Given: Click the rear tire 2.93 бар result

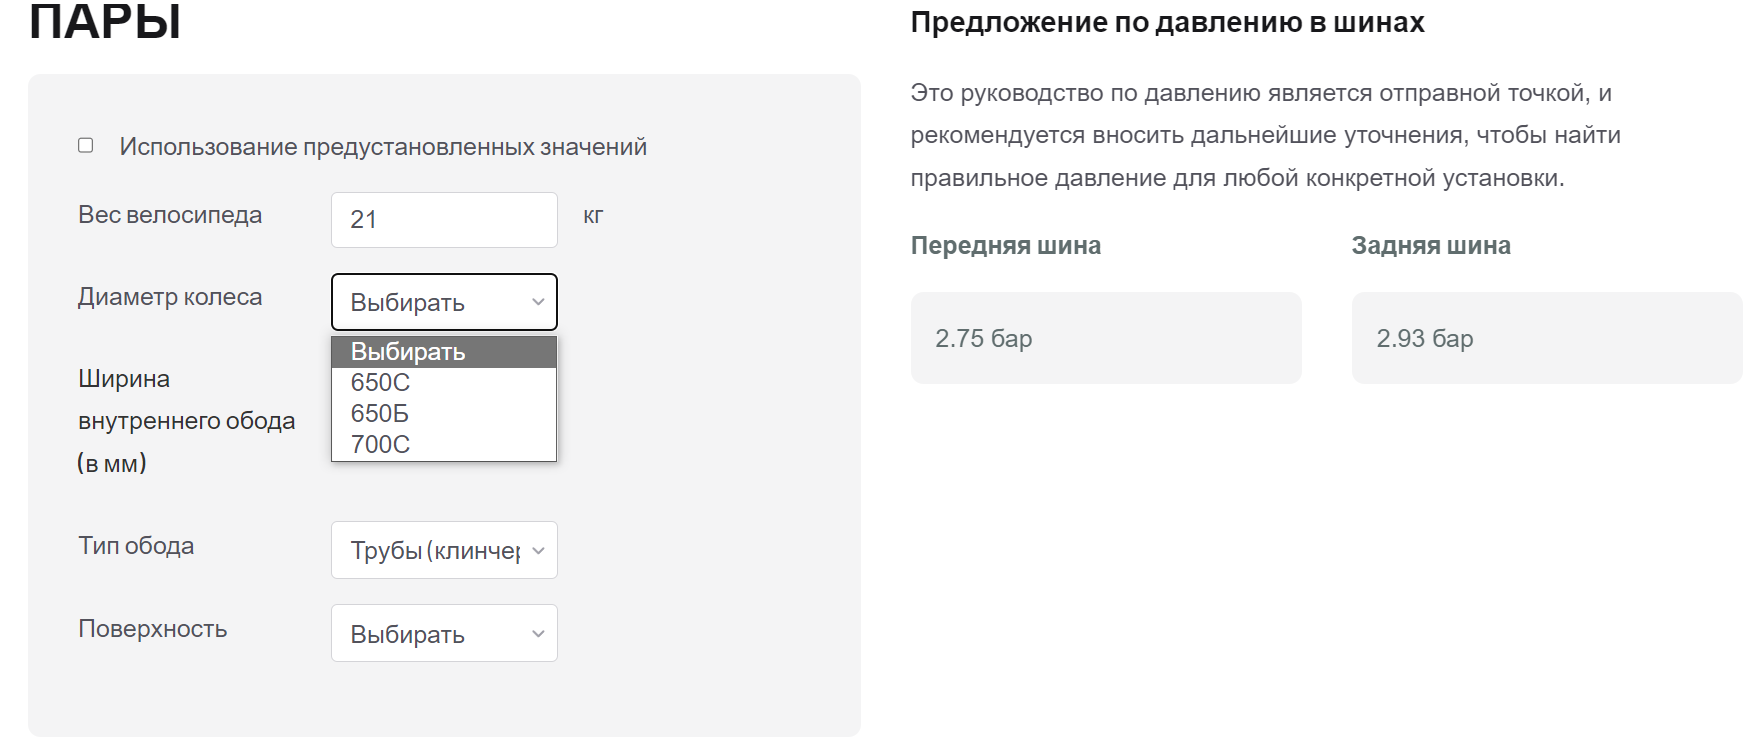Looking at the screenshot, I should point(1546,338).
